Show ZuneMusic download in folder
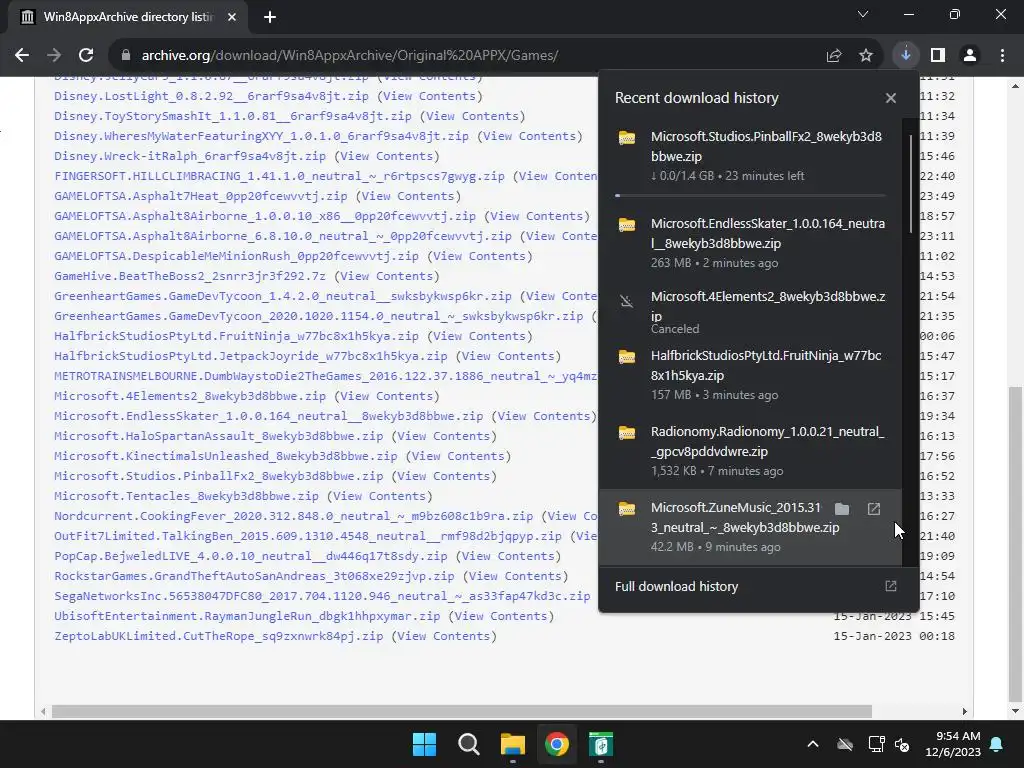 (842, 509)
